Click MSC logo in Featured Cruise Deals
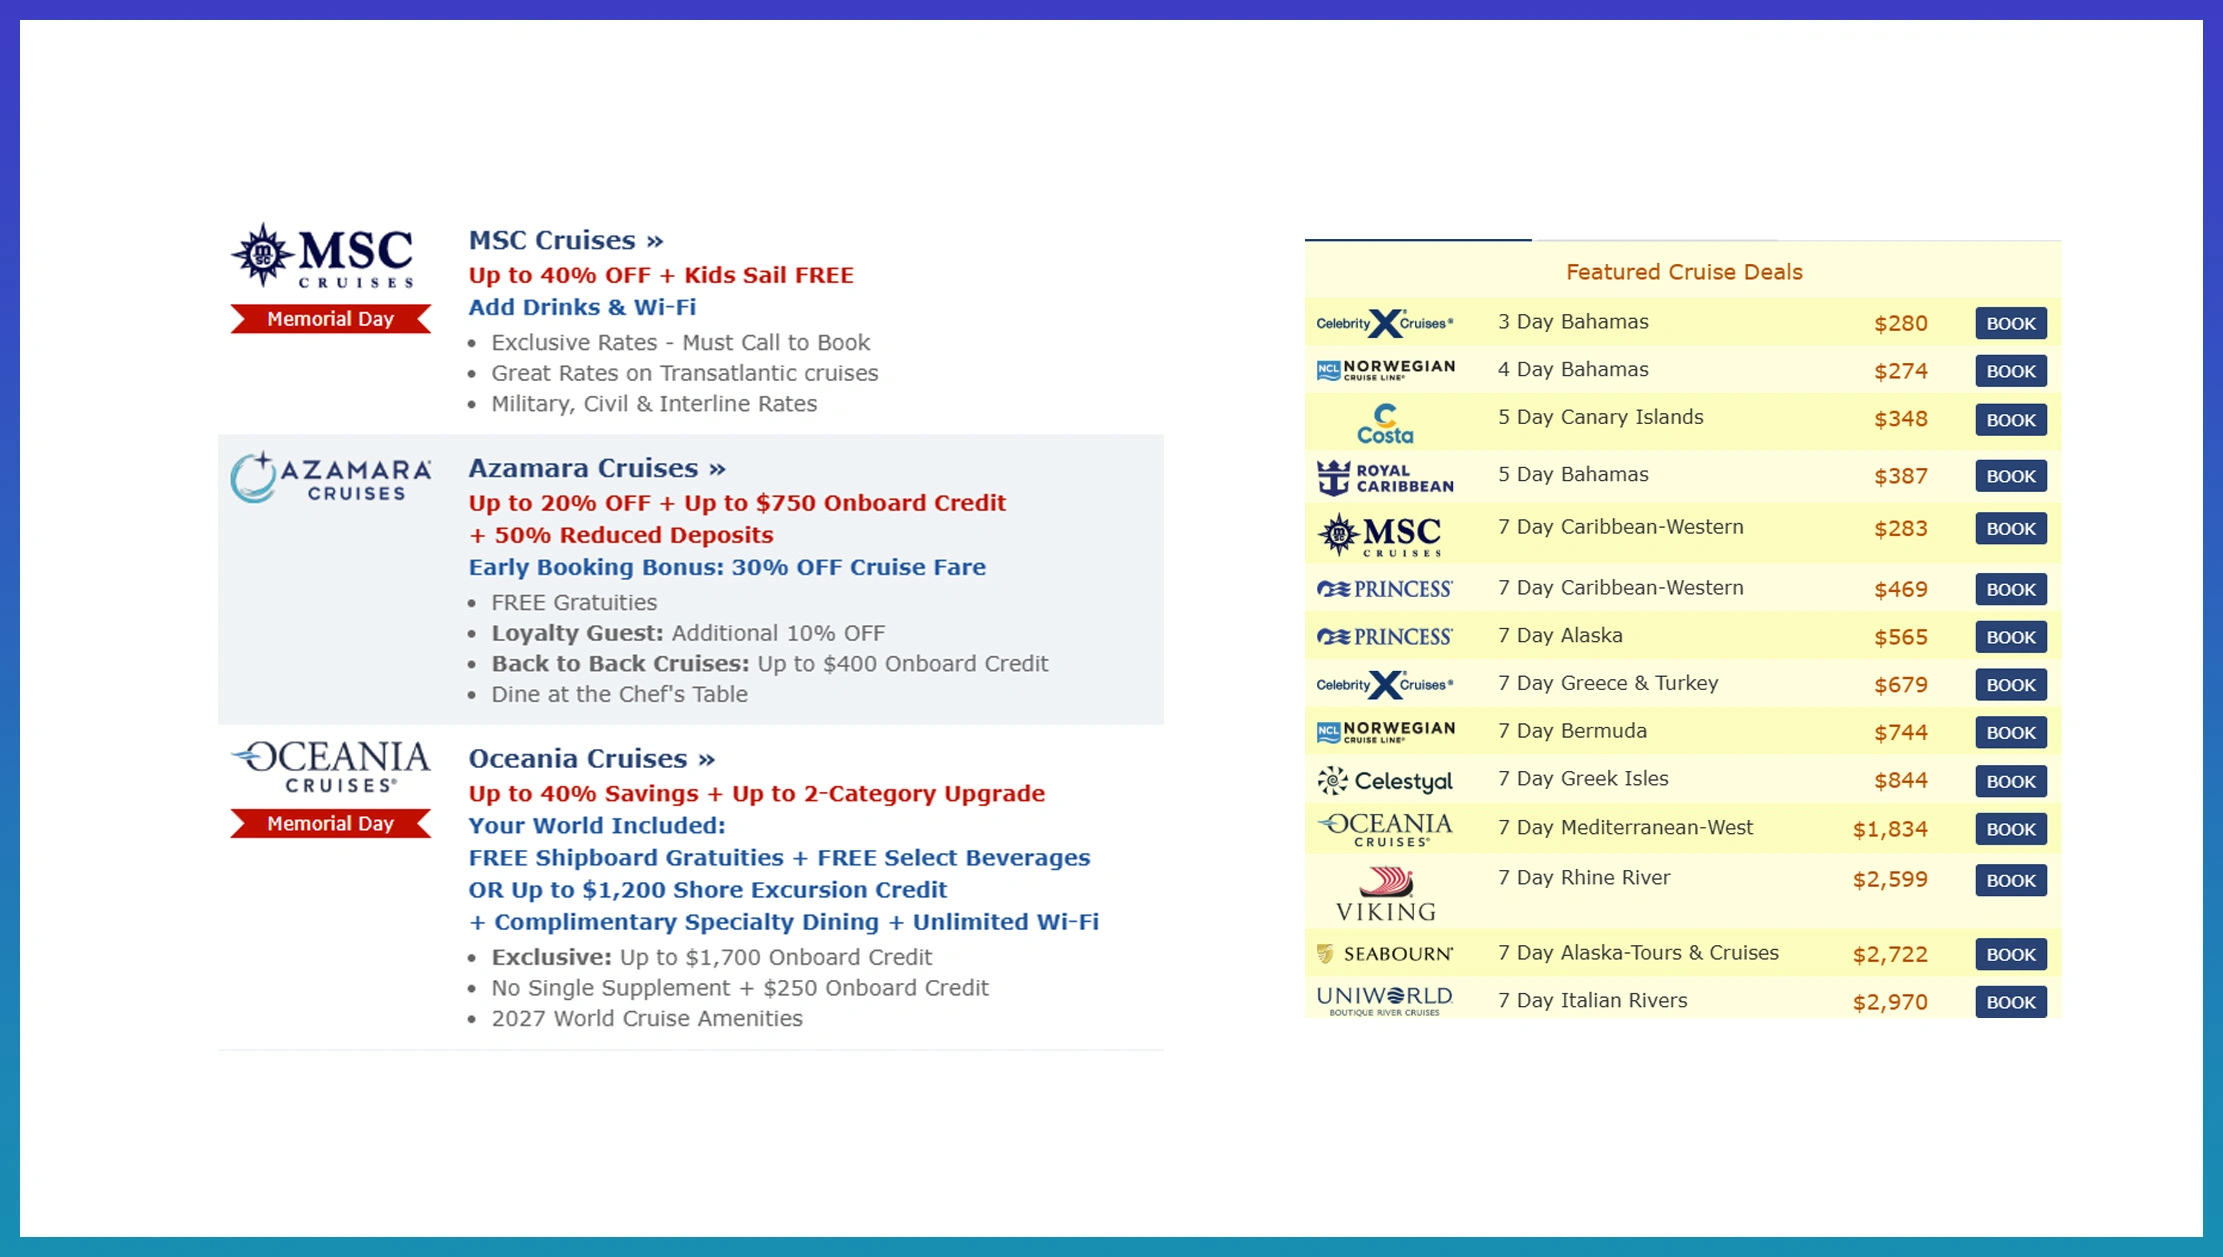Screen dimensions: 2223x1257 (1380, 535)
